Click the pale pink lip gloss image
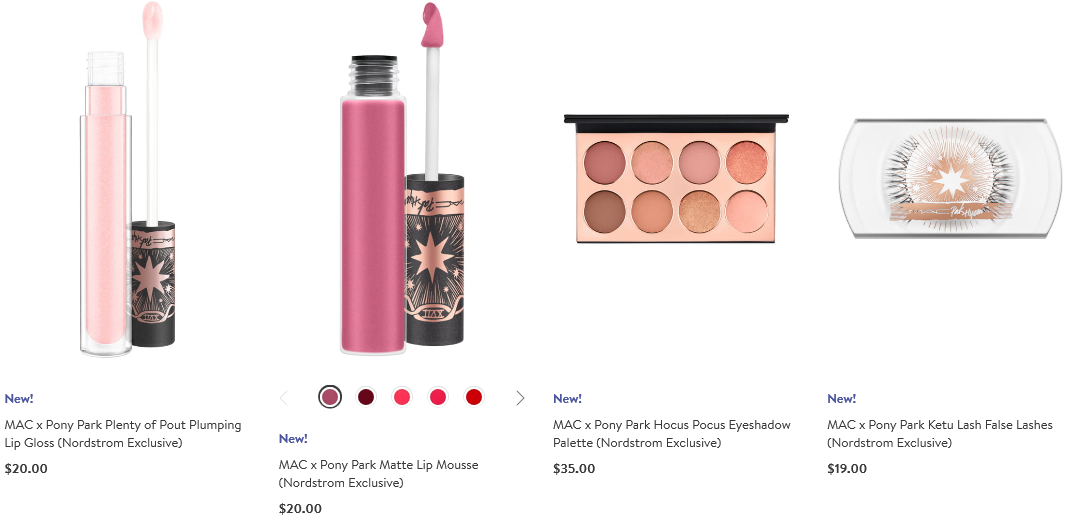This screenshot has height=522, width=1077. tap(128, 180)
